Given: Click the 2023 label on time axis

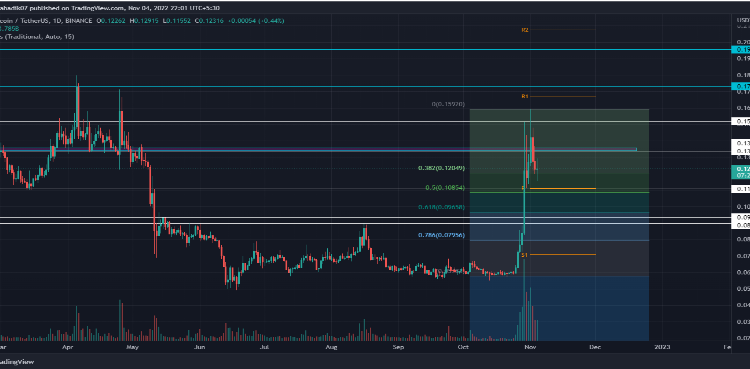Looking at the screenshot, I should (662, 346).
